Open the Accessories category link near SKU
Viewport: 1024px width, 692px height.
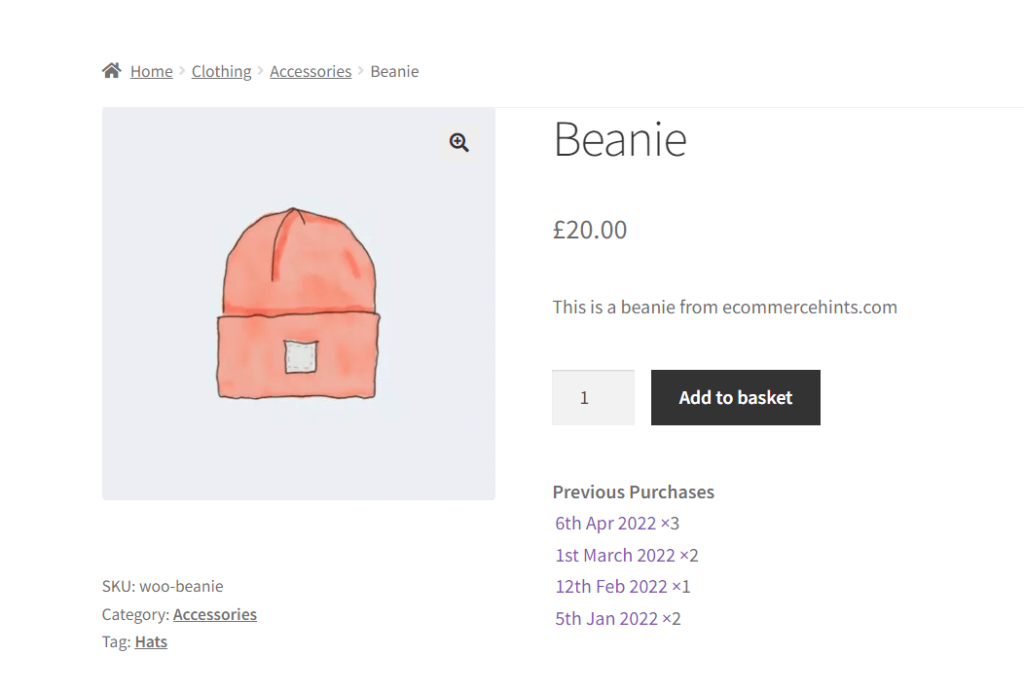214,614
